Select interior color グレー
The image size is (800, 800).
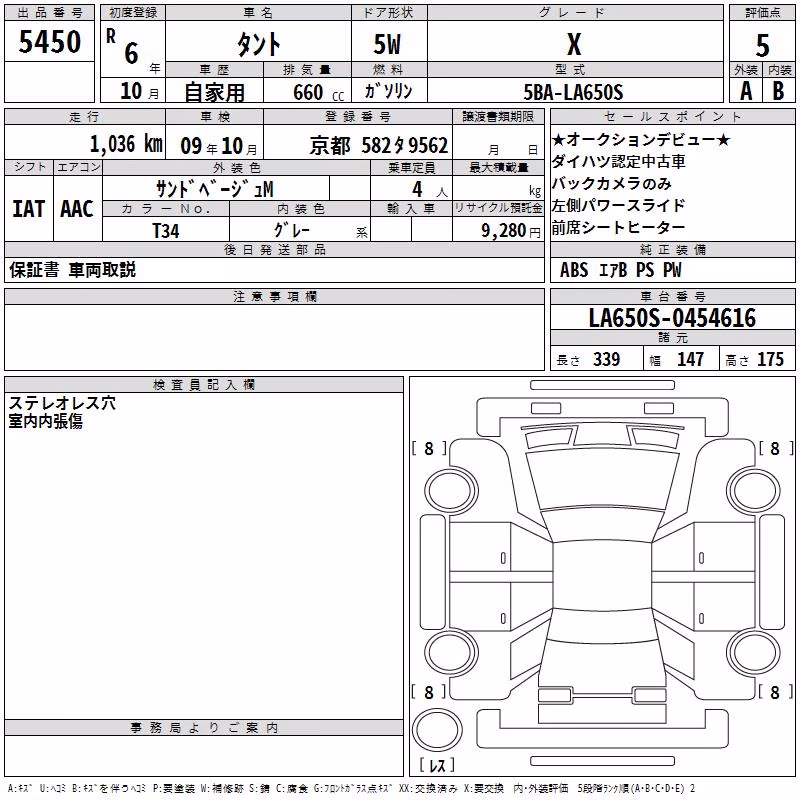(x=291, y=230)
